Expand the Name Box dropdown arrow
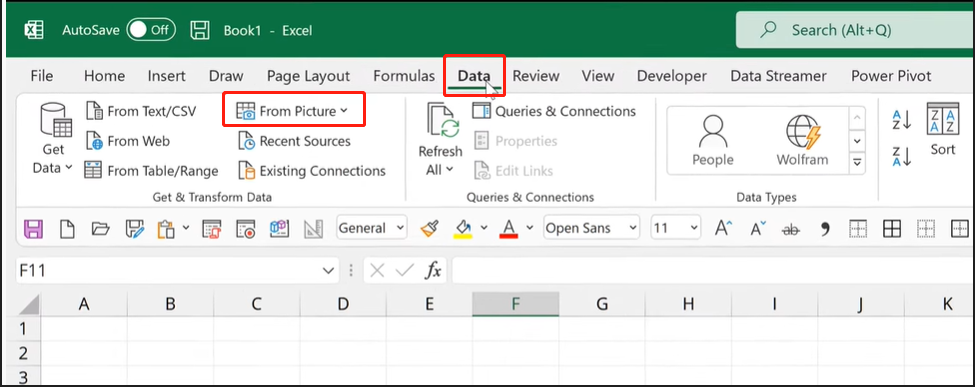This screenshot has height=387, width=975. click(x=328, y=271)
